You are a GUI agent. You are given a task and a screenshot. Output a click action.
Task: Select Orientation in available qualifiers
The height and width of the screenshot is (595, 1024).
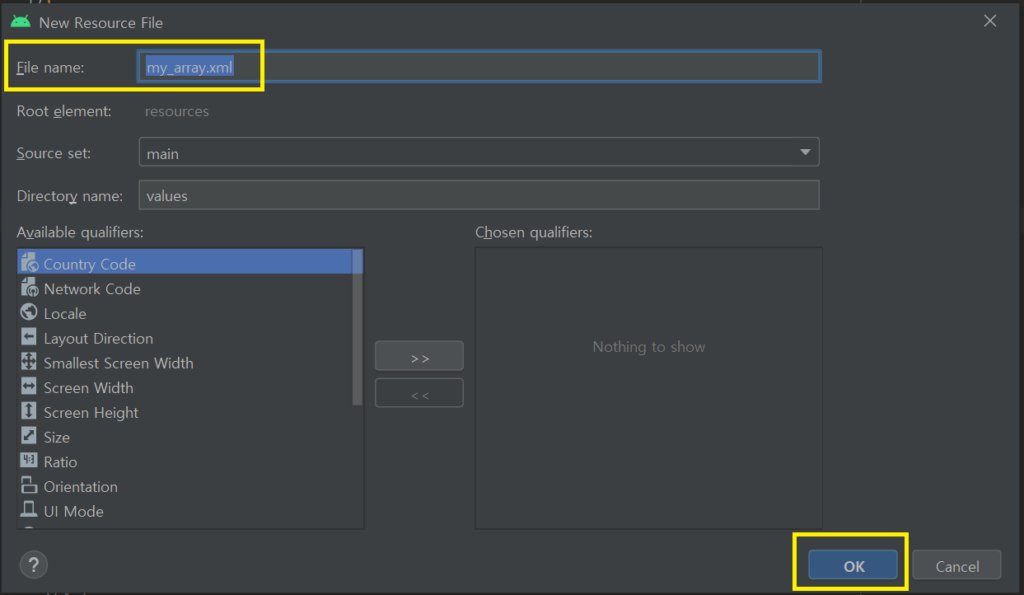click(80, 487)
